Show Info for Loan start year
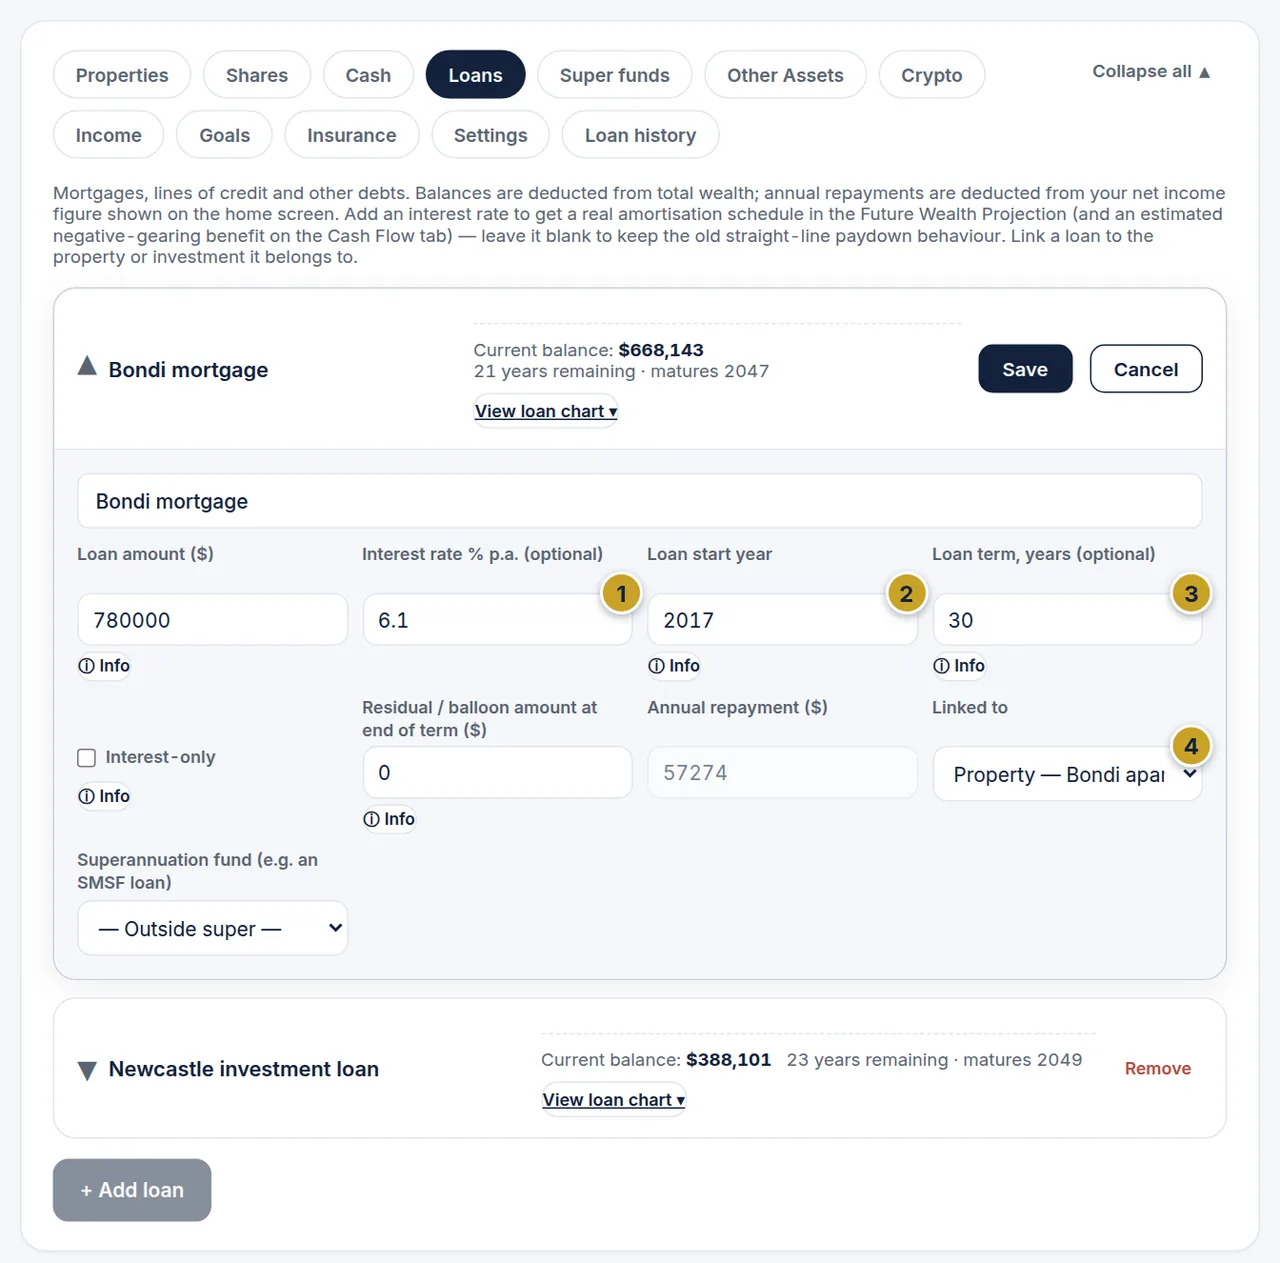 click(674, 666)
